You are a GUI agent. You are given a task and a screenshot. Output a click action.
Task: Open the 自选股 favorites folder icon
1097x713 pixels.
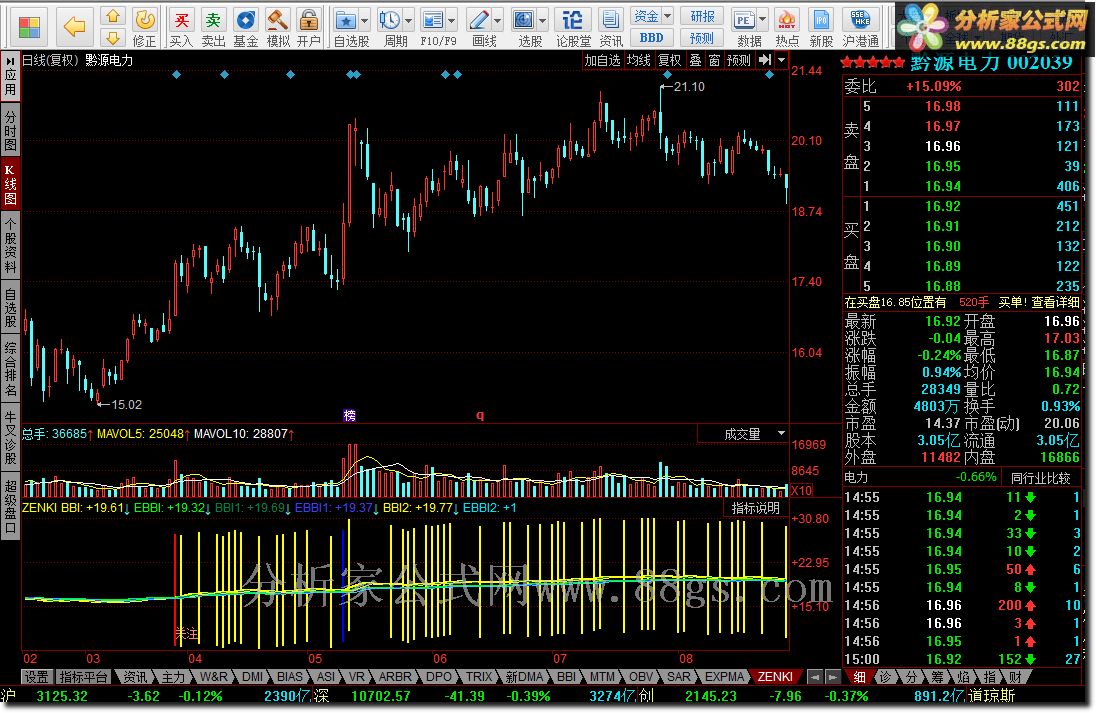pyautogui.click(x=346, y=20)
